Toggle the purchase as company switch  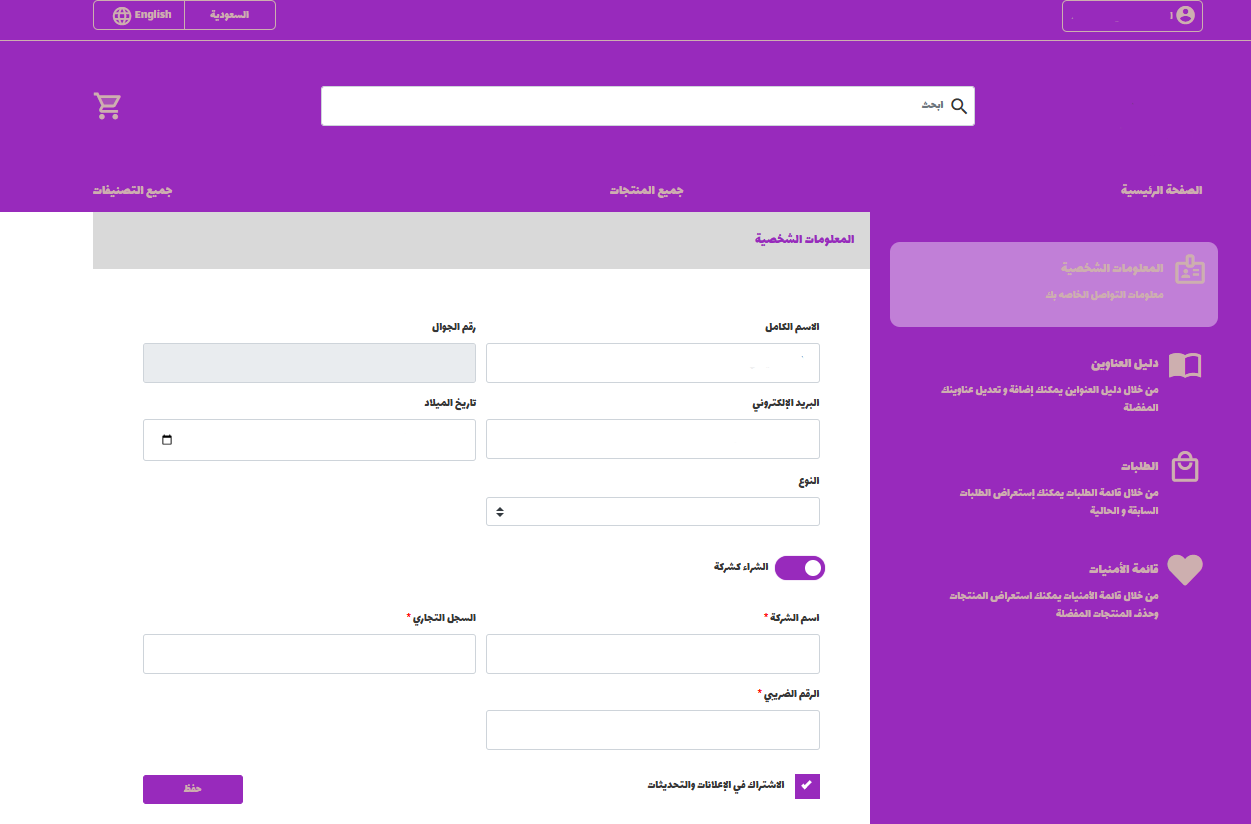(800, 568)
